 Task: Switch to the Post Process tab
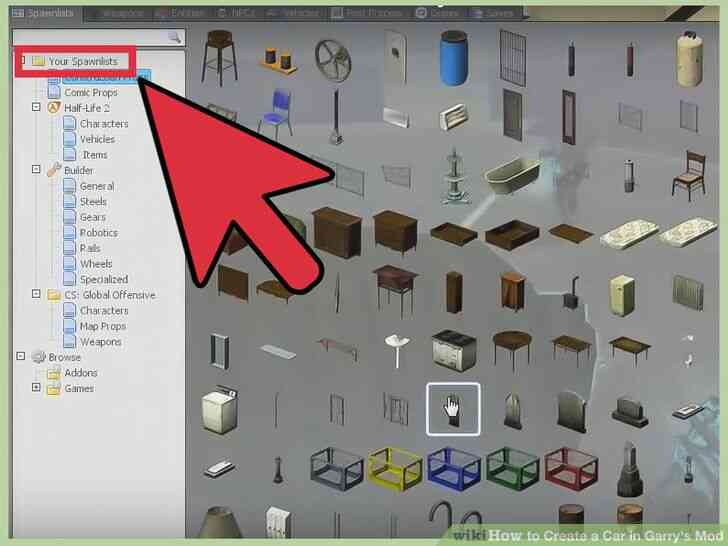368,13
